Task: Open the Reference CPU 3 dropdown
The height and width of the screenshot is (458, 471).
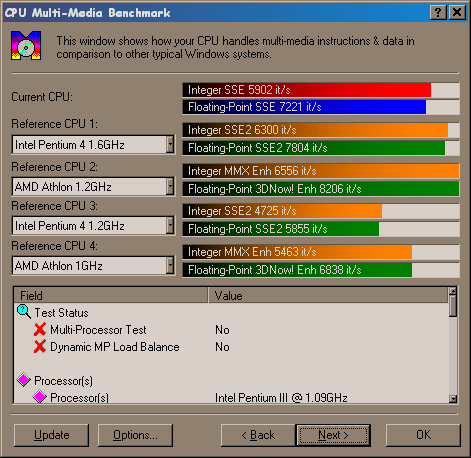Action: click(x=170, y=226)
